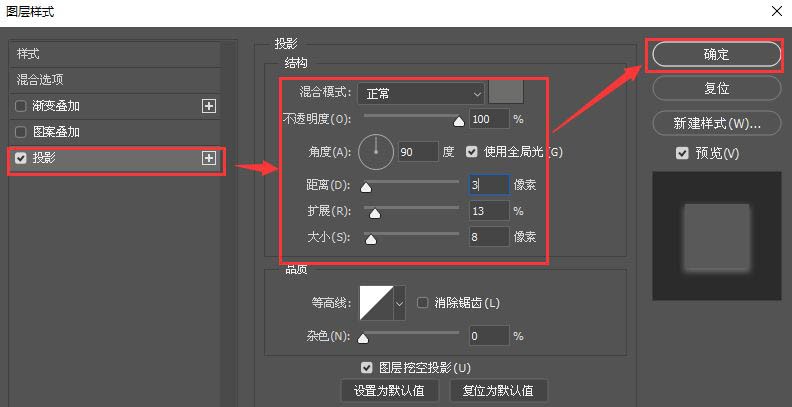Turn off the 预览 checkbox
The height and width of the screenshot is (407, 792).
pyautogui.click(x=682, y=153)
